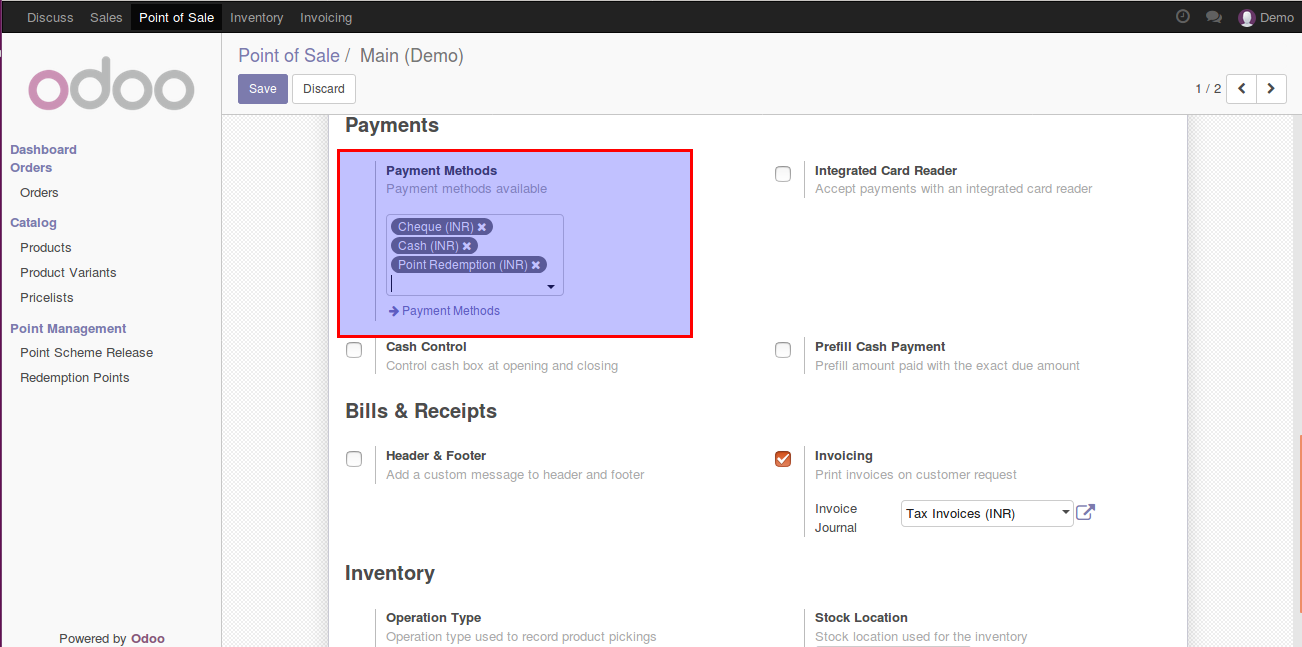Open the Sales menu
This screenshot has height=647, width=1302.
click(x=106, y=18)
